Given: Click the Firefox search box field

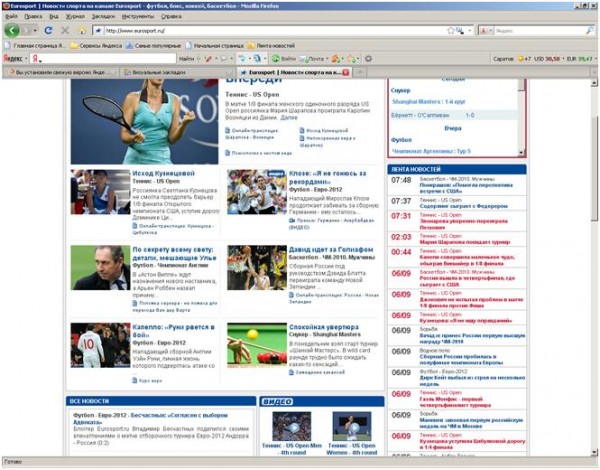Looking at the screenshot, I should click(540, 31).
